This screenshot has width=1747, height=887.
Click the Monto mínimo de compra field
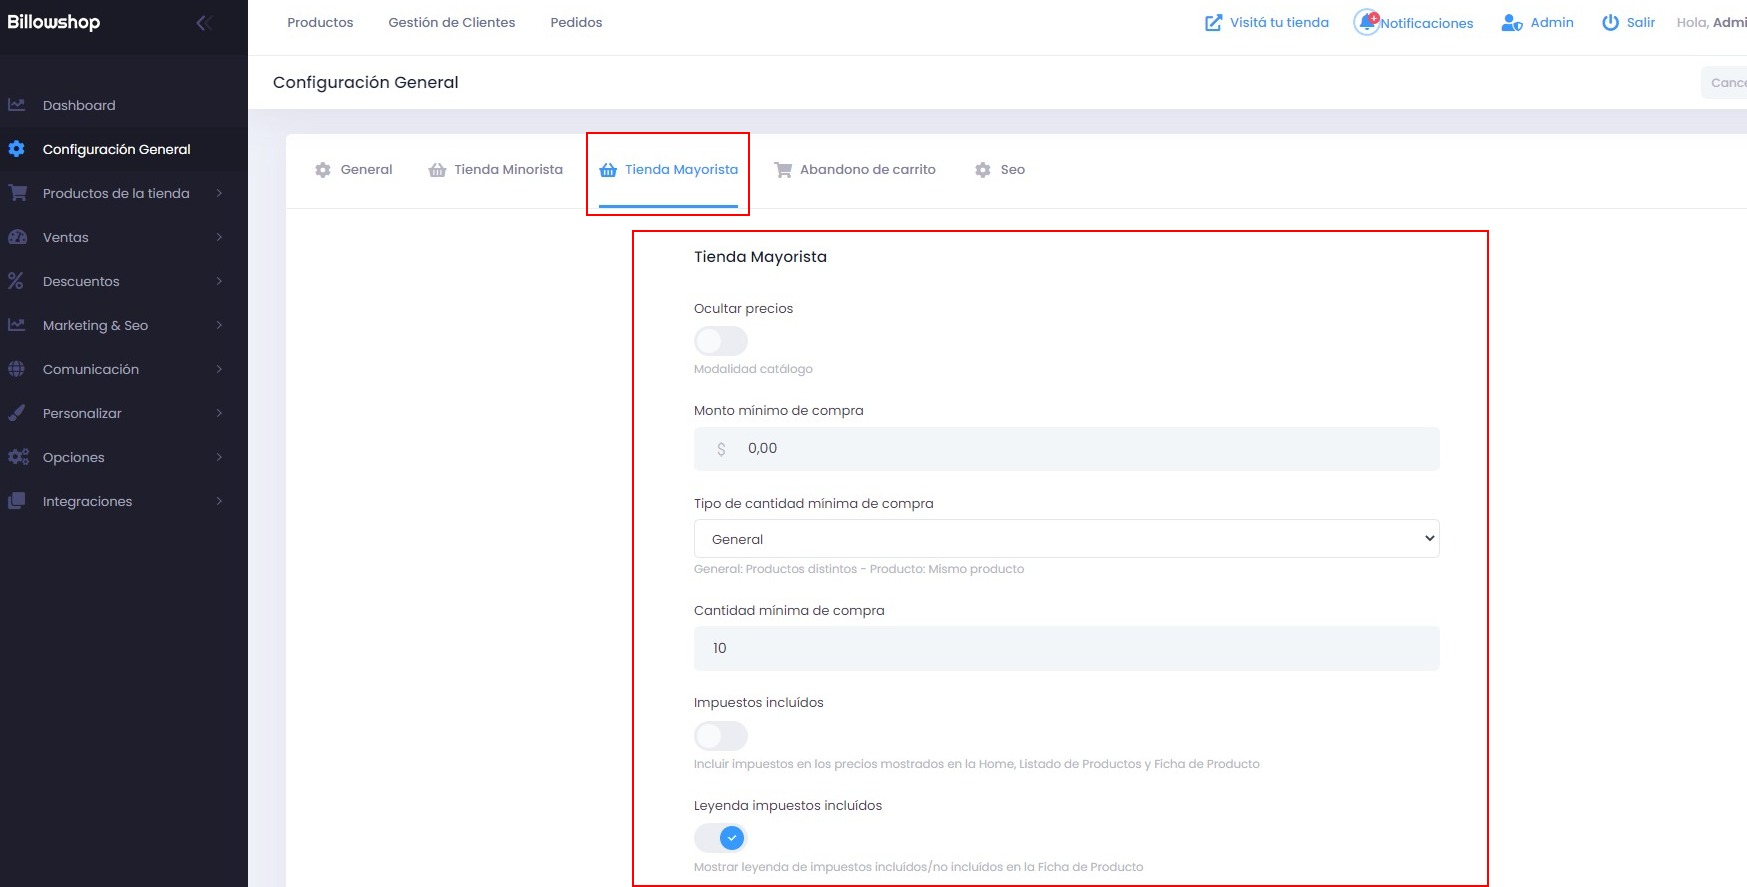pyautogui.click(x=1066, y=449)
